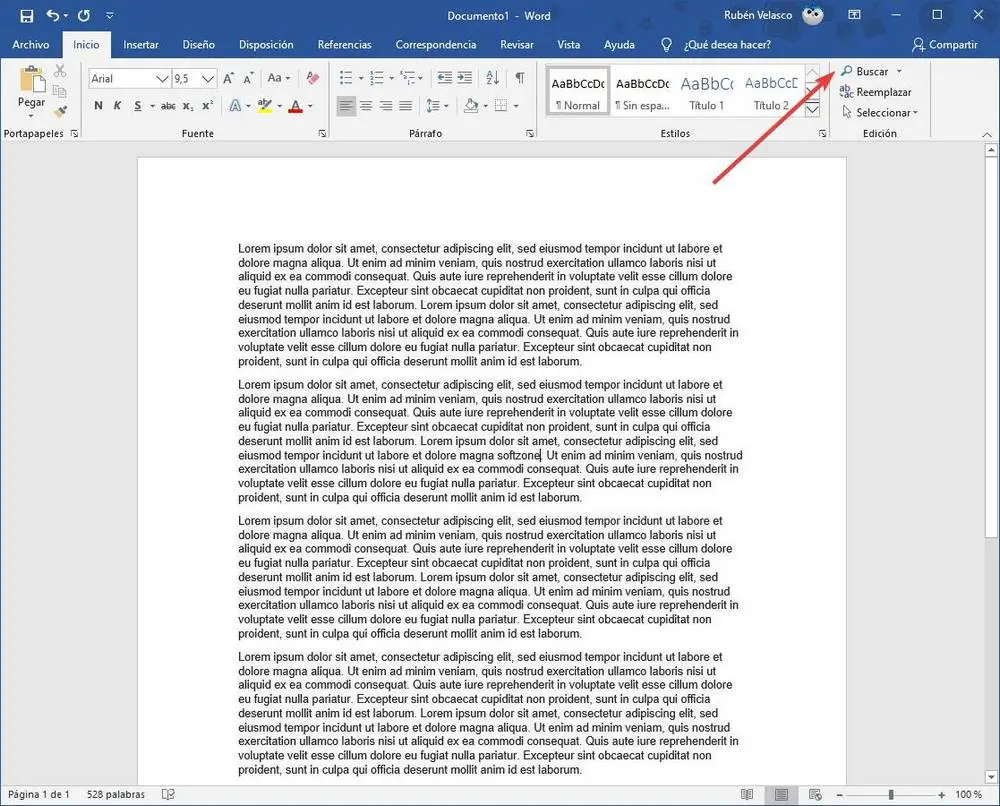Open the Borders dropdown arrow
The width and height of the screenshot is (1000, 806).
(x=516, y=106)
